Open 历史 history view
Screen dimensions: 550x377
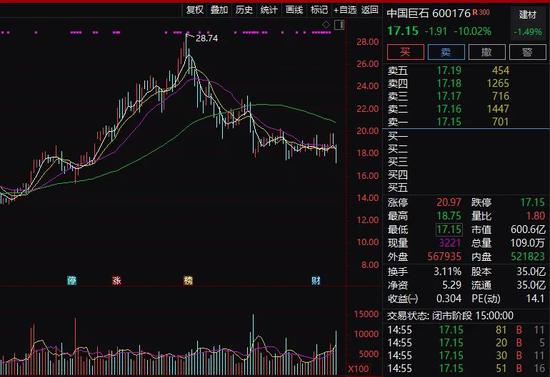244,10
